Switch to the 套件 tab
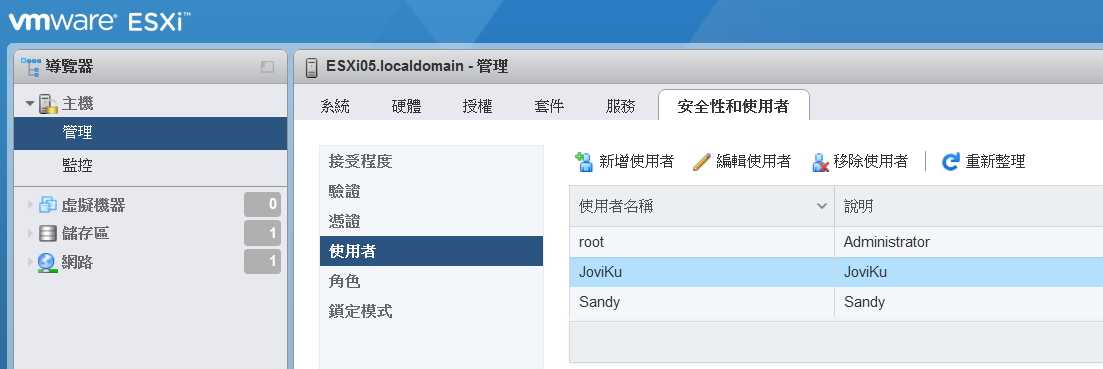The height and width of the screenshot is (369, 1103). pyautogui.click(x=549, y=106)
